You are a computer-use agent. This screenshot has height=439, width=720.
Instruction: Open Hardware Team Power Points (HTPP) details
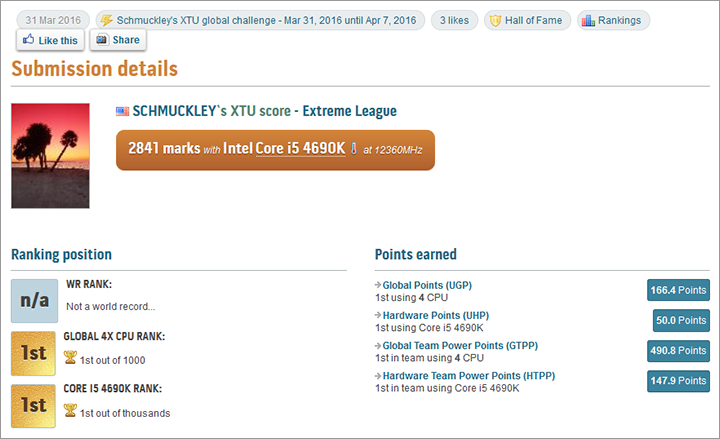click(x=469, y=376)
